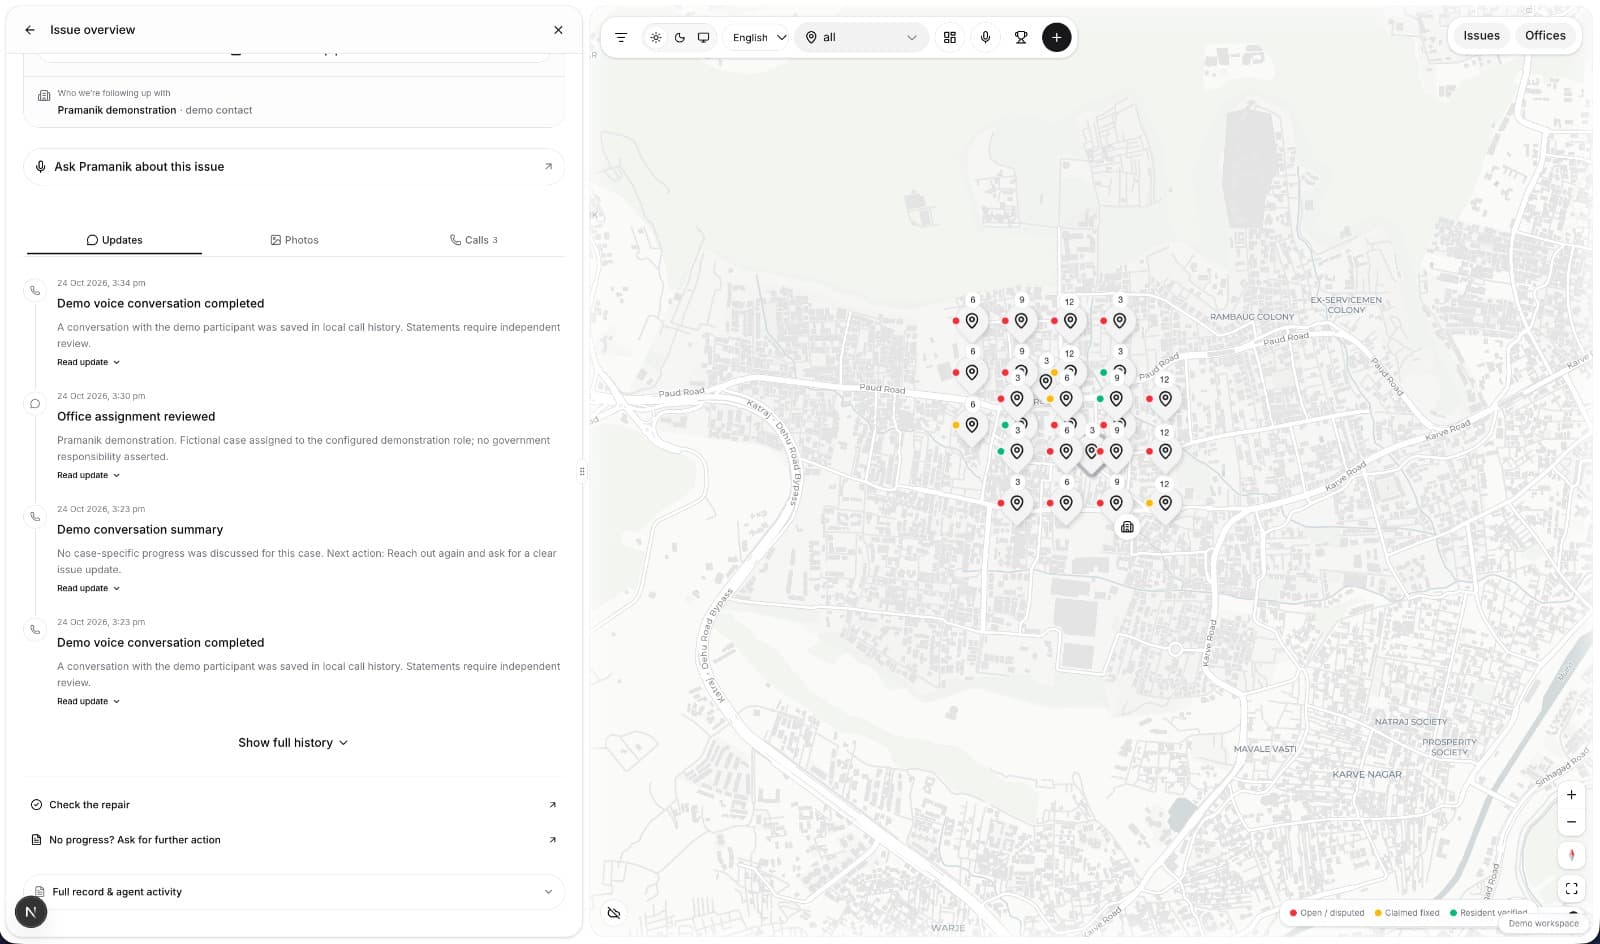
Task: Select the Updates tab
Action: point(114,240)
